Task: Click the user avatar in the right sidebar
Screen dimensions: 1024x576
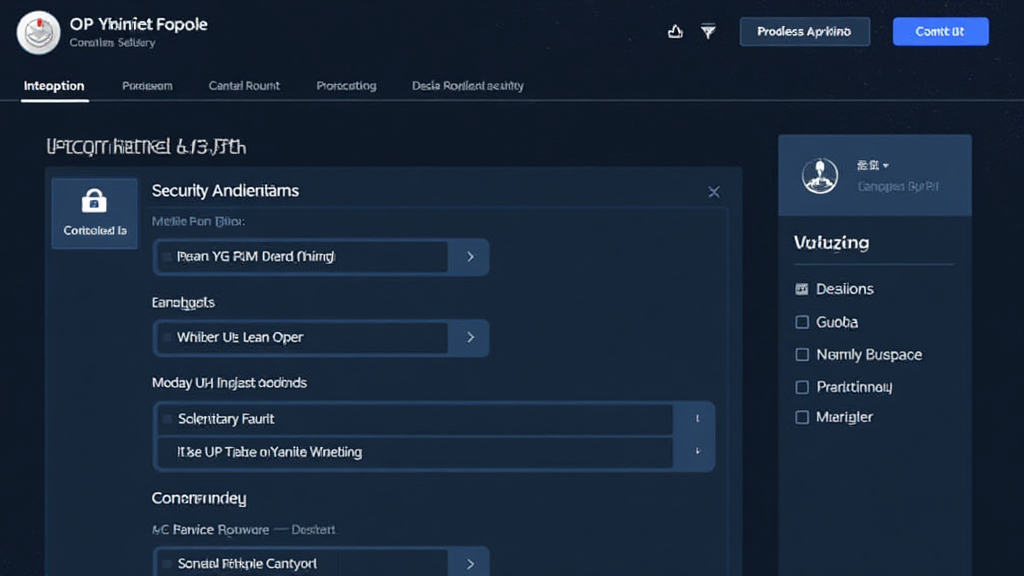Action: (x=819, y=177)
